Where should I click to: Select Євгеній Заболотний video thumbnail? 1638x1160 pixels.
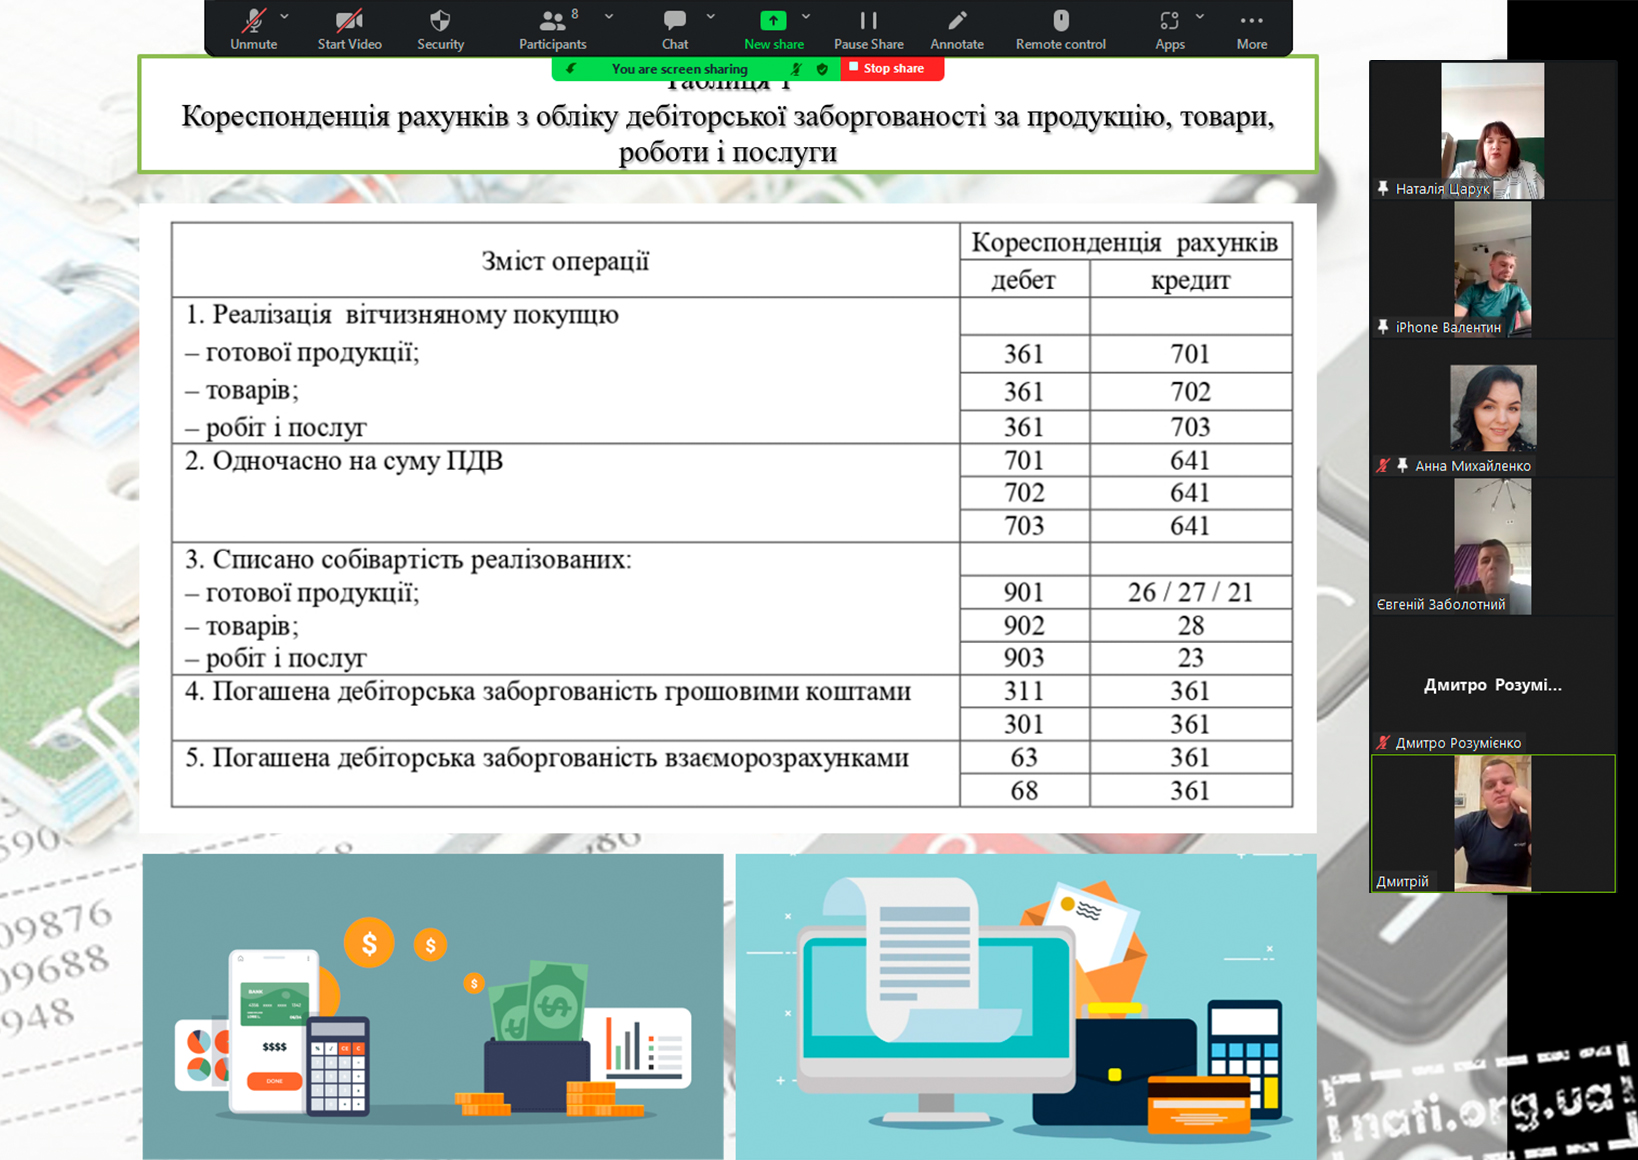pyautogui.click(x=1492, y=546)
